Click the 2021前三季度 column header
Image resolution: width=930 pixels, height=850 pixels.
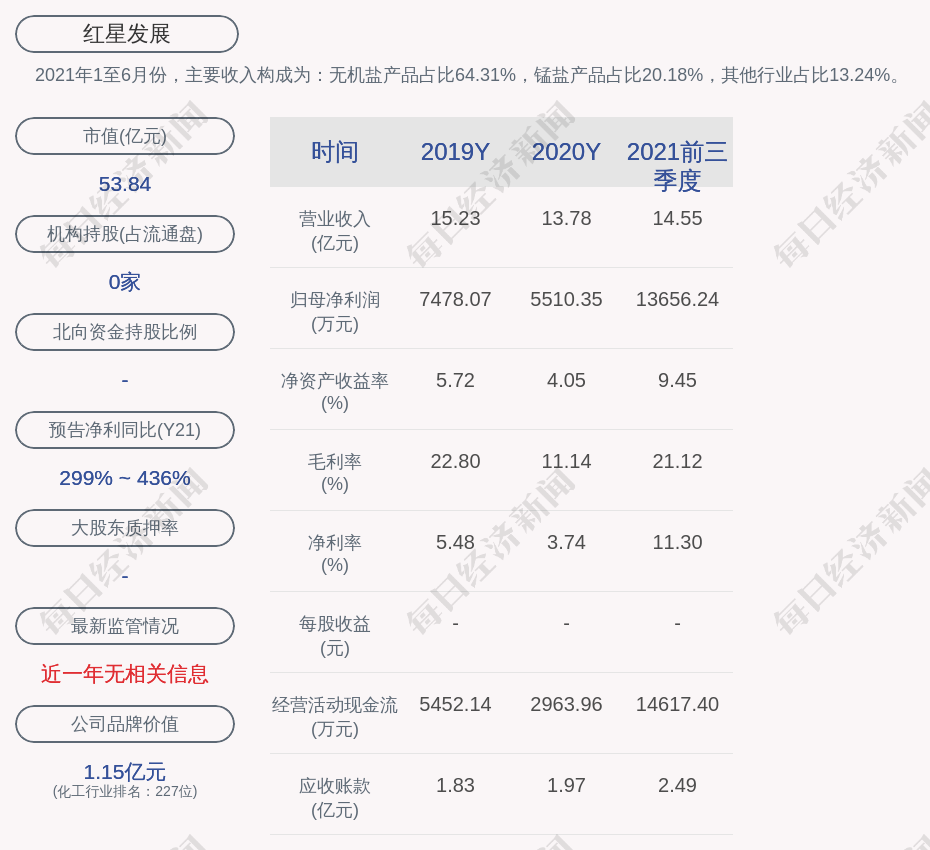click(x=677, y=166)
